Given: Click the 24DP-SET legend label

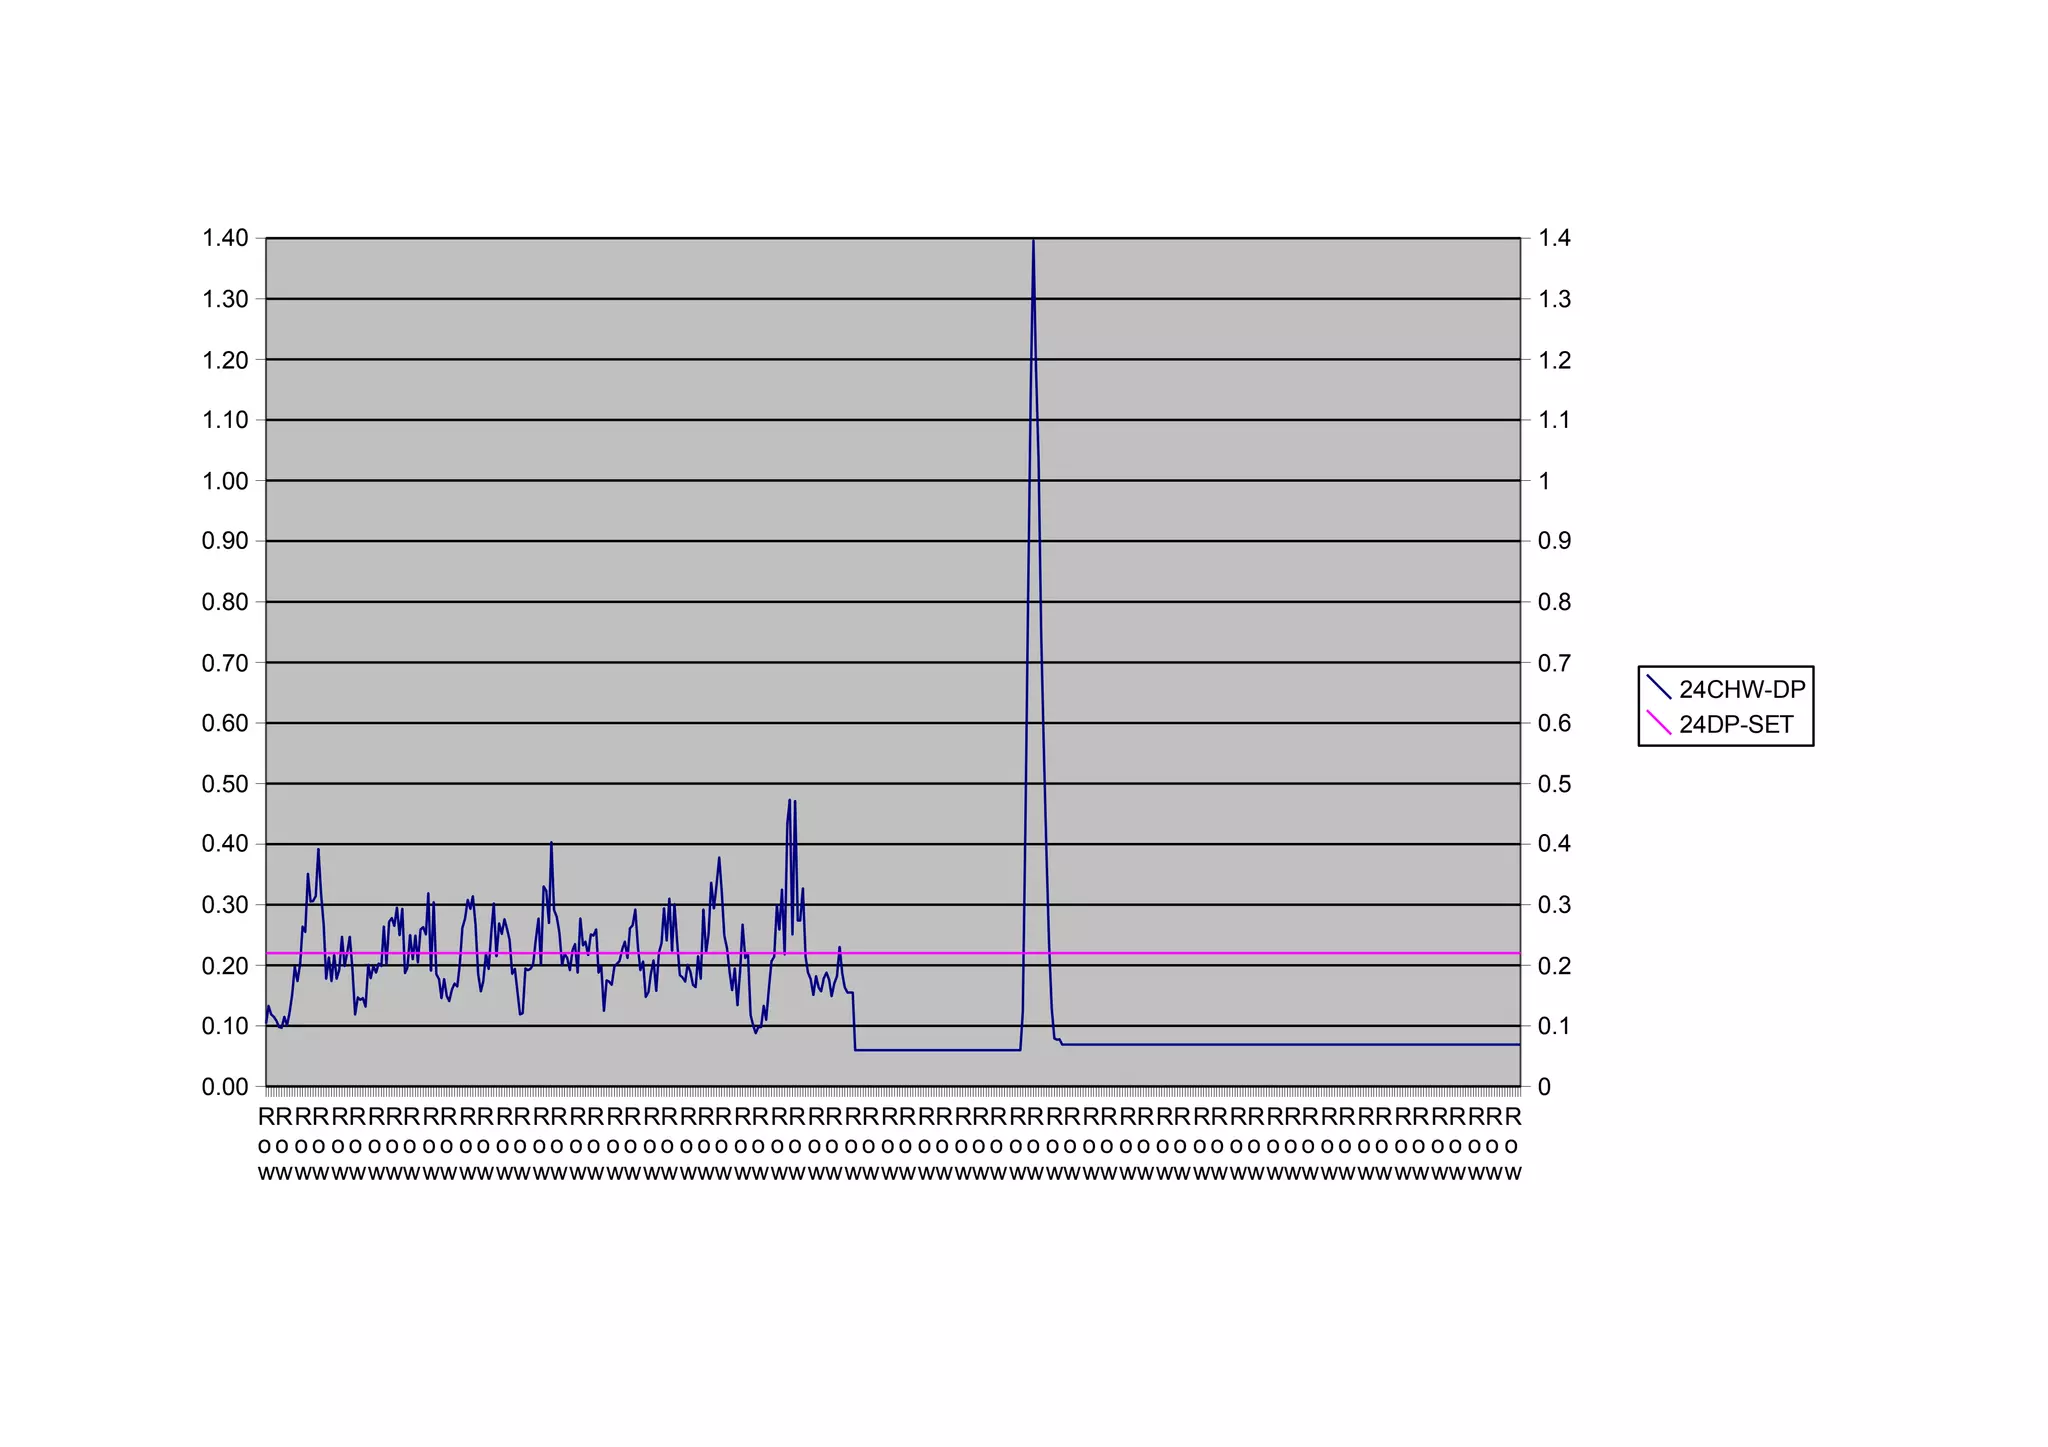Looking at the screenshot, I should click(x=1736, y=725).
